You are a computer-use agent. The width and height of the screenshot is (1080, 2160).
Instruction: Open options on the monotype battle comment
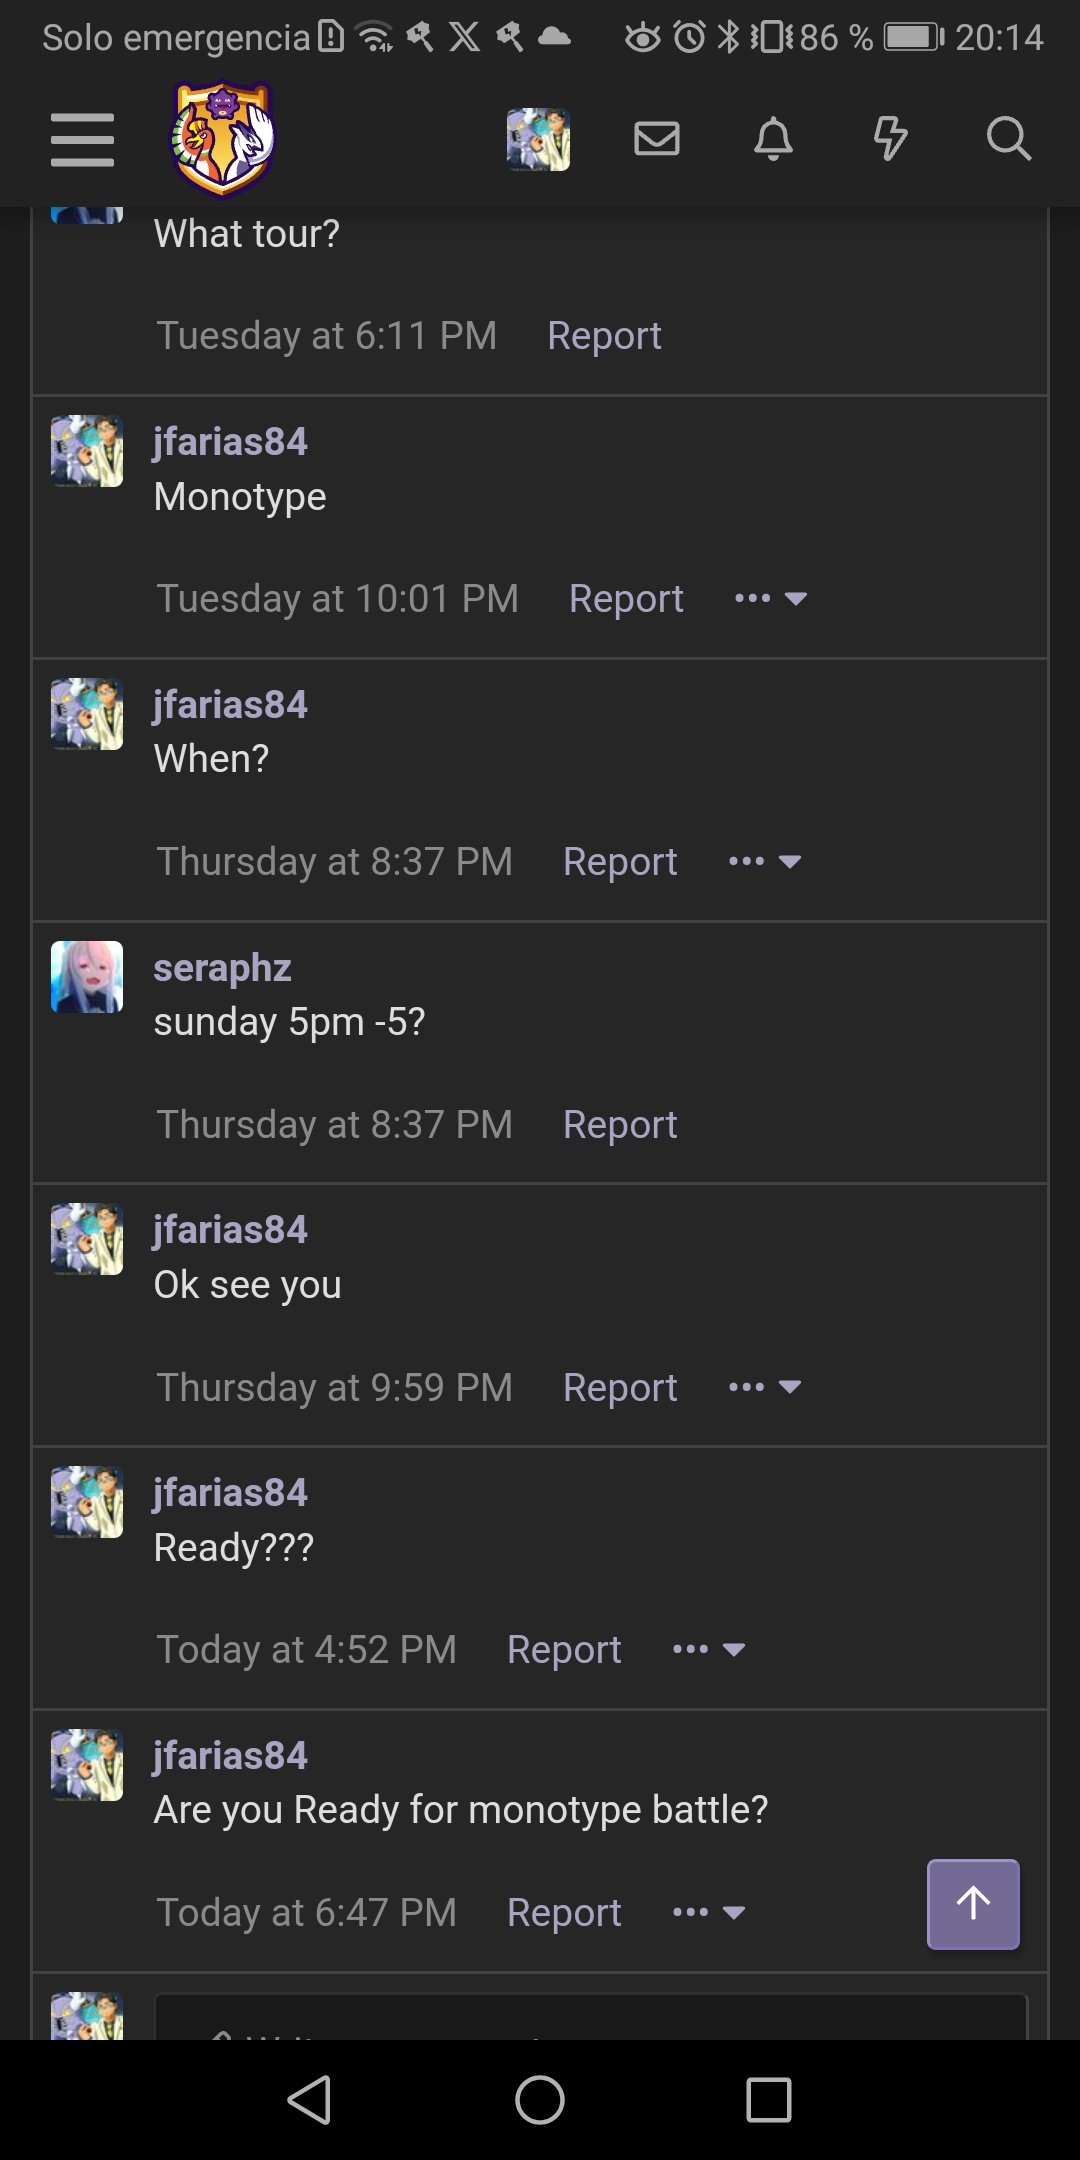(709, 1913)
